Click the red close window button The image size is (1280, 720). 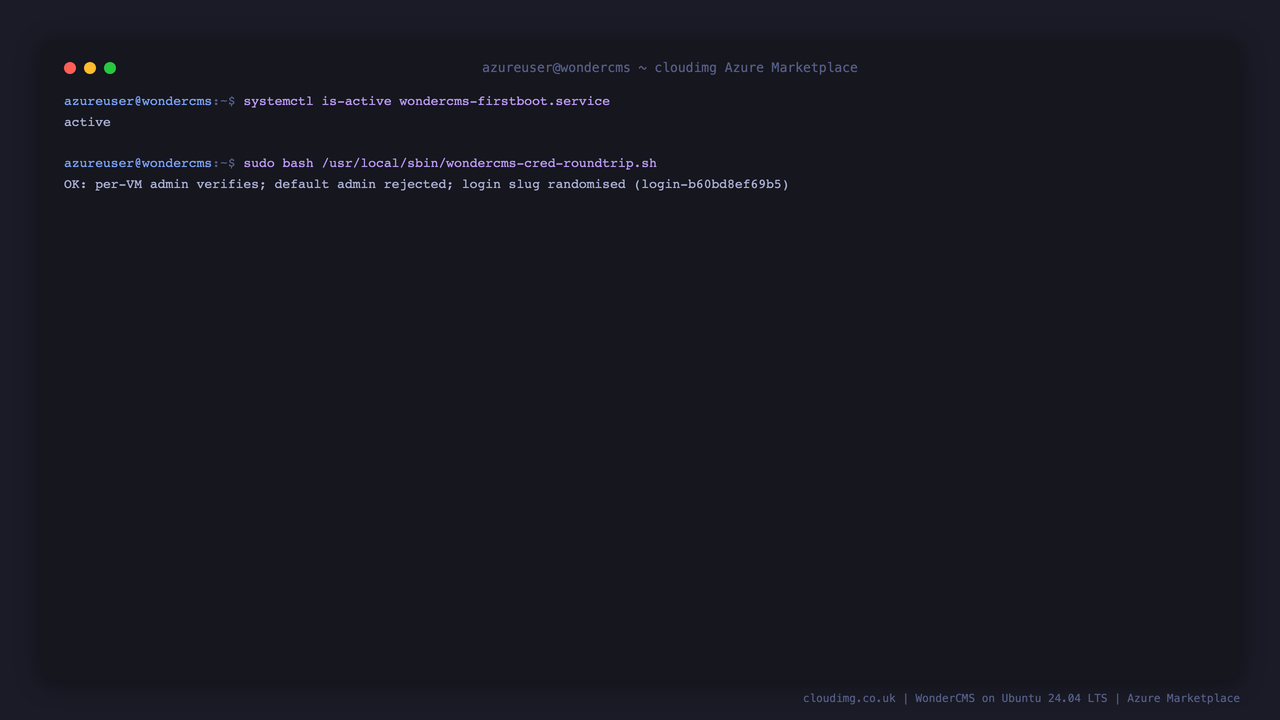[70, 68]
